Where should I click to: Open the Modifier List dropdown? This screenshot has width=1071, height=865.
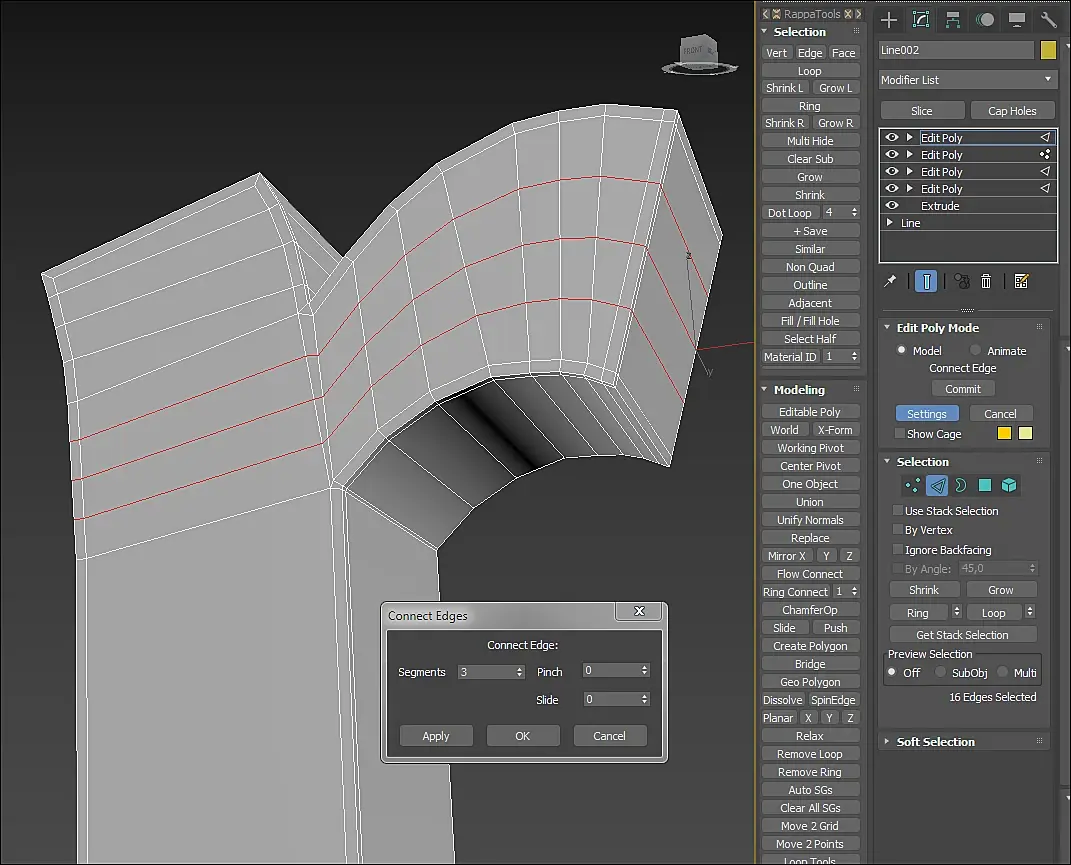click(967, 80)
